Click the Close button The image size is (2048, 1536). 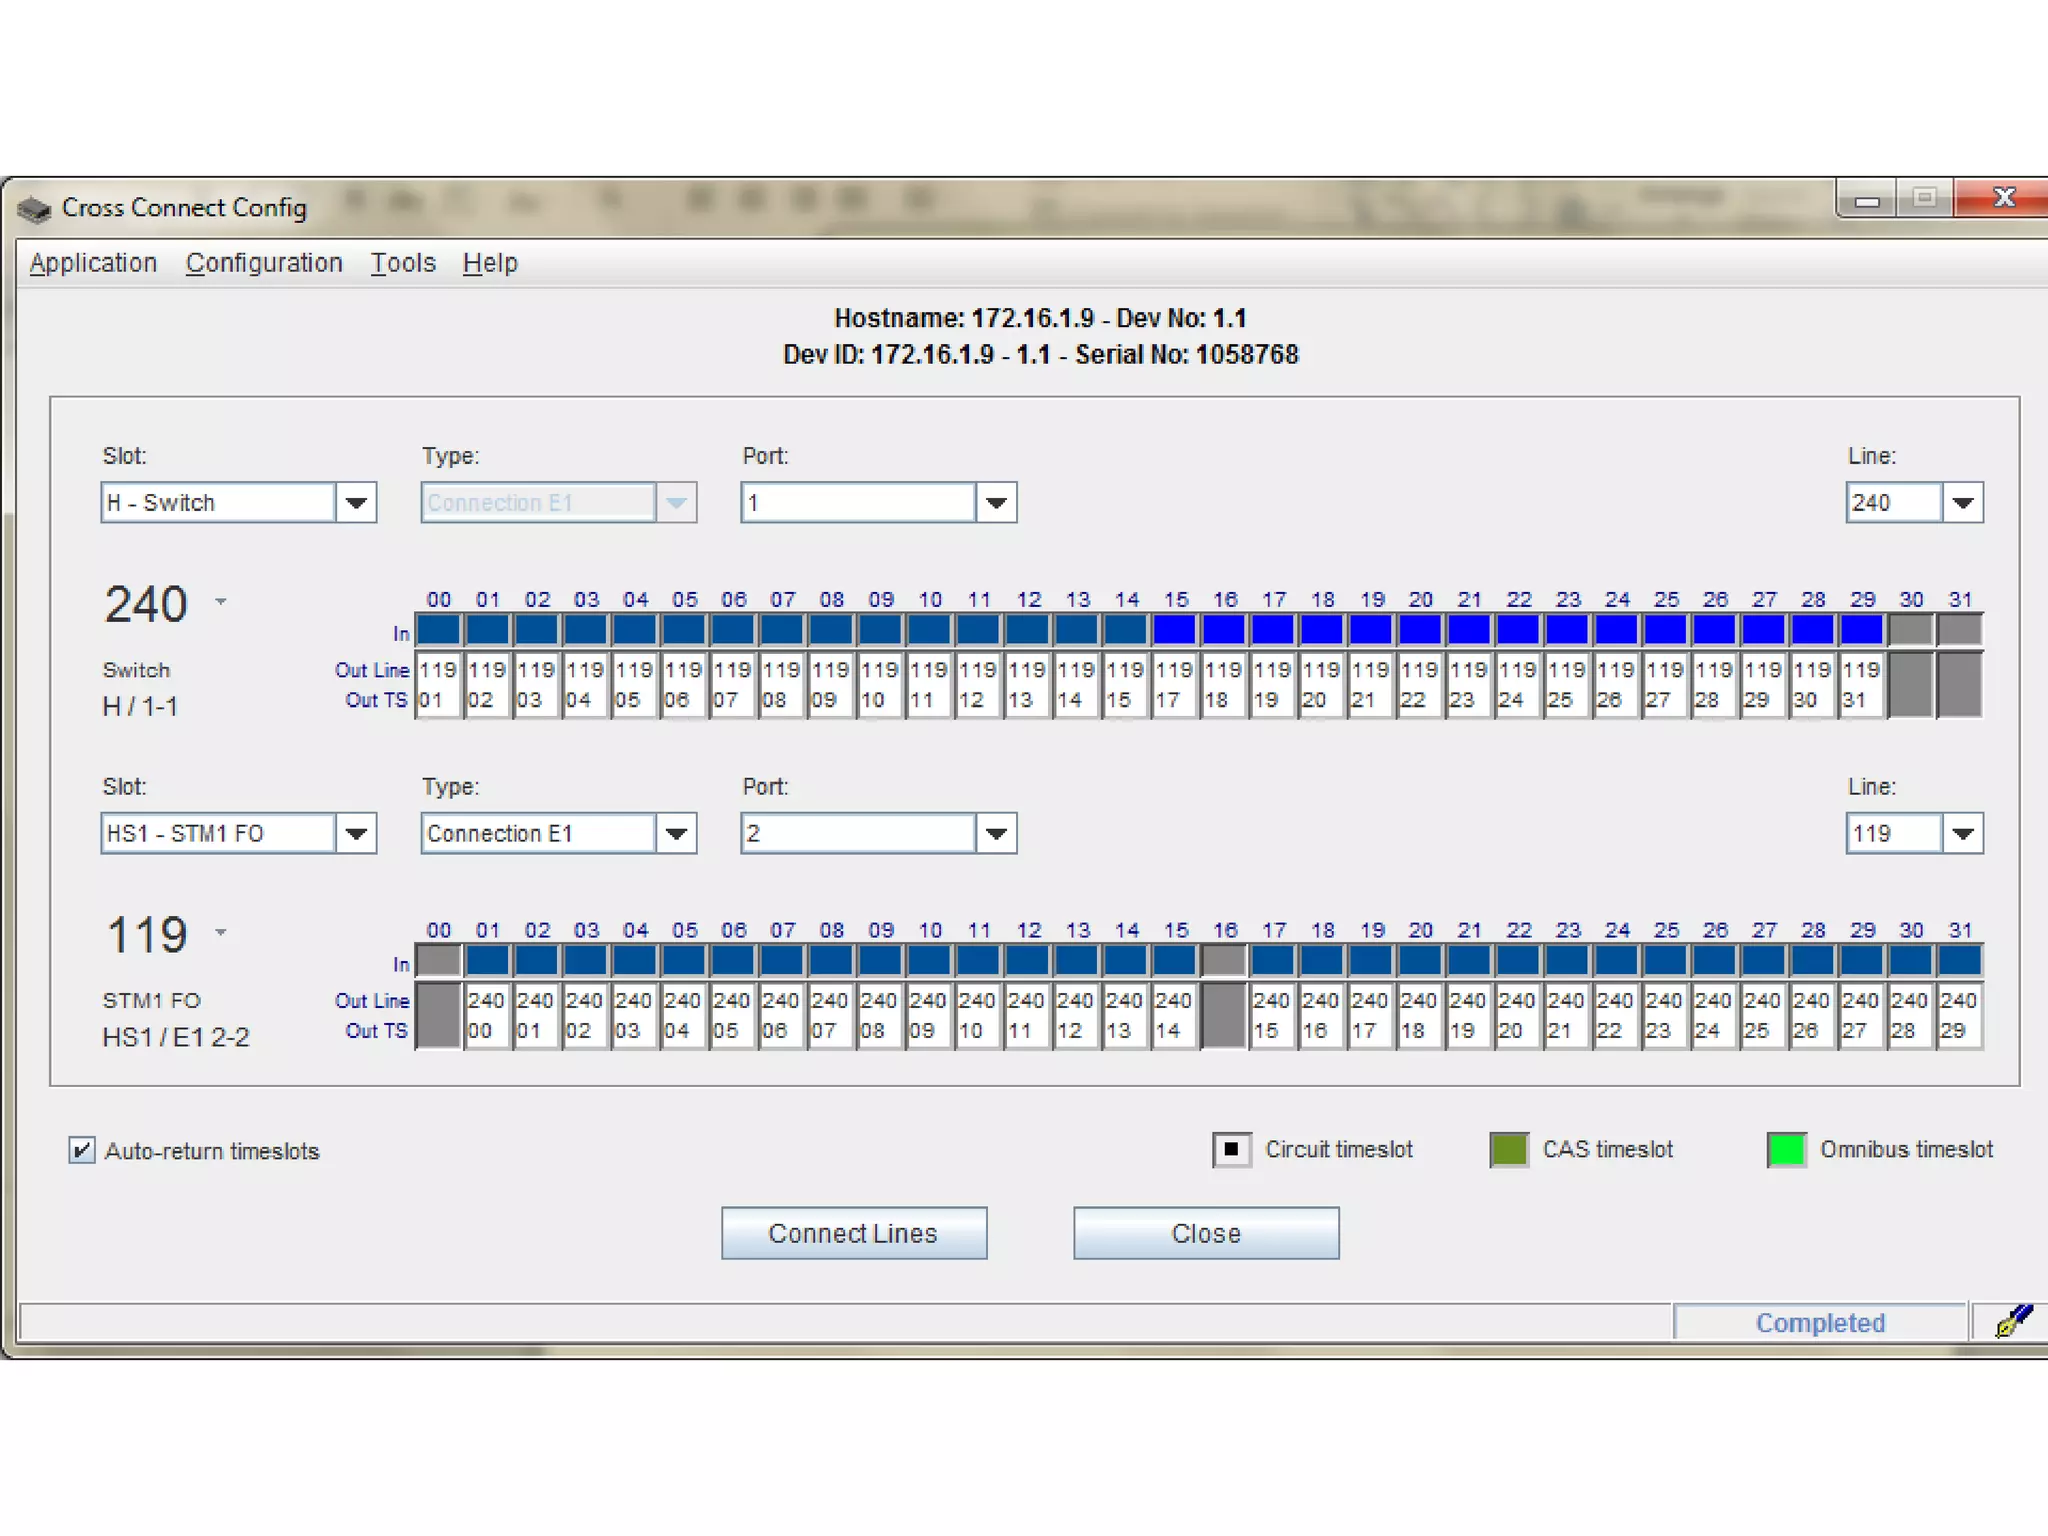pos(1205,1233)
